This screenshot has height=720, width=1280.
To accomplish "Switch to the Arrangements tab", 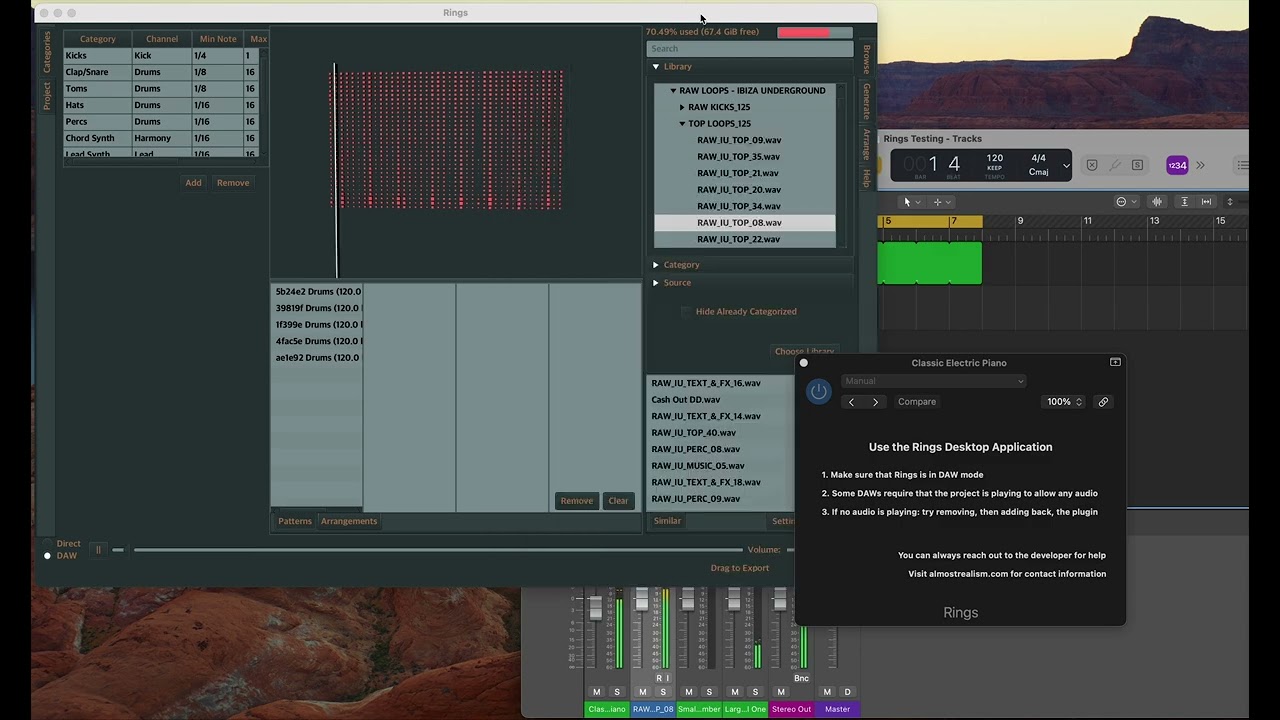I will point(349,521).
